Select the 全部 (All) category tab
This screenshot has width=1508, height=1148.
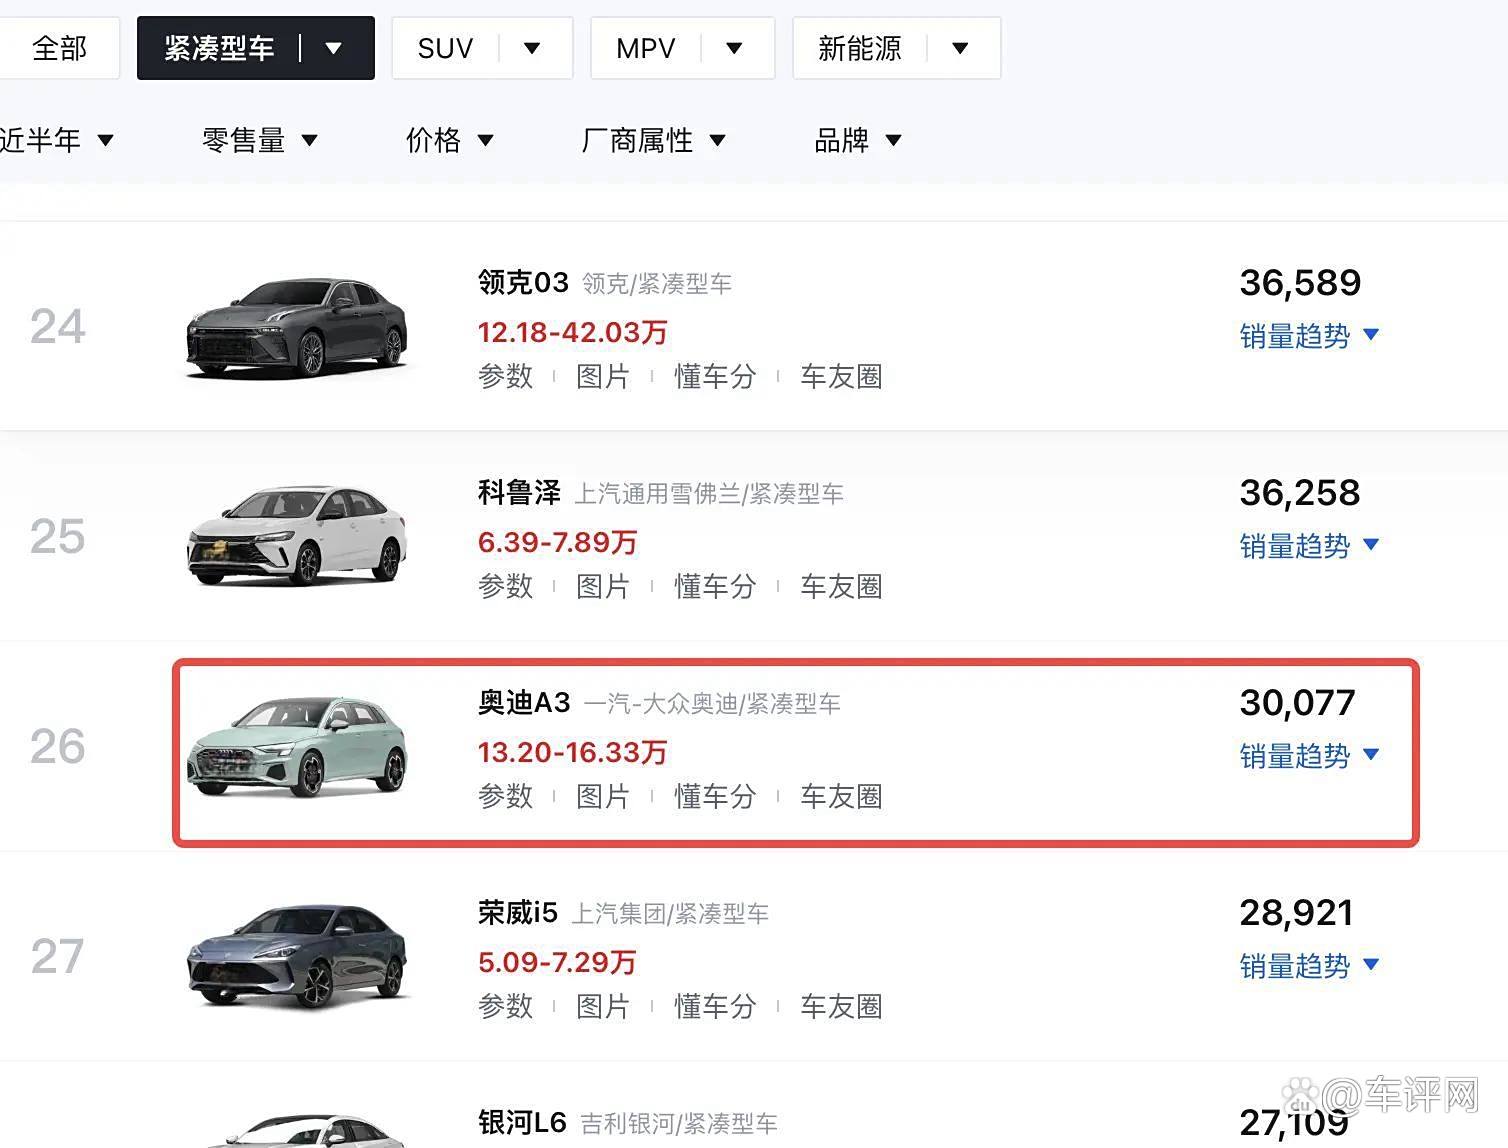point(60,47)
